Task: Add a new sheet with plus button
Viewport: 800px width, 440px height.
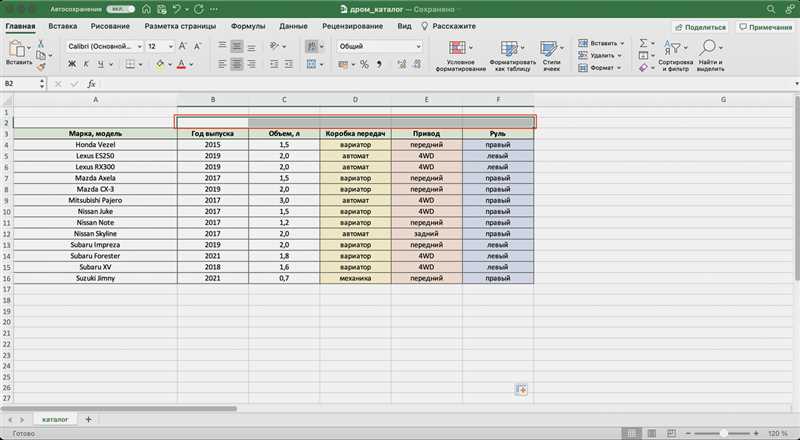Action: click(88, 419)
